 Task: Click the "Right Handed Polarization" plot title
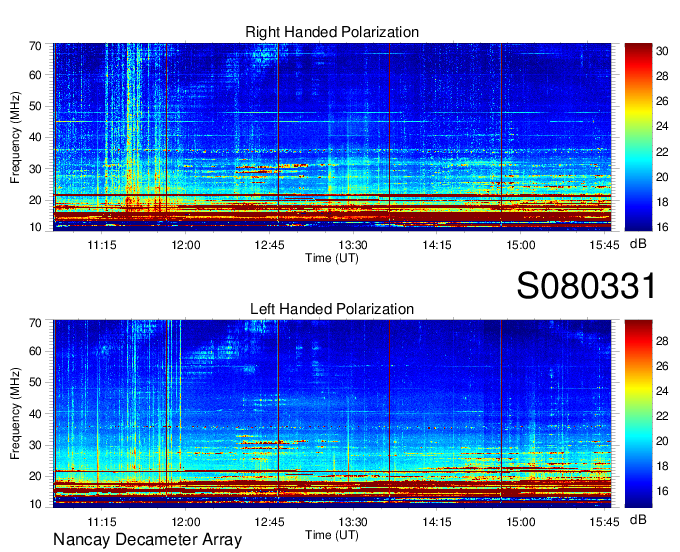[x=332, y=32]
